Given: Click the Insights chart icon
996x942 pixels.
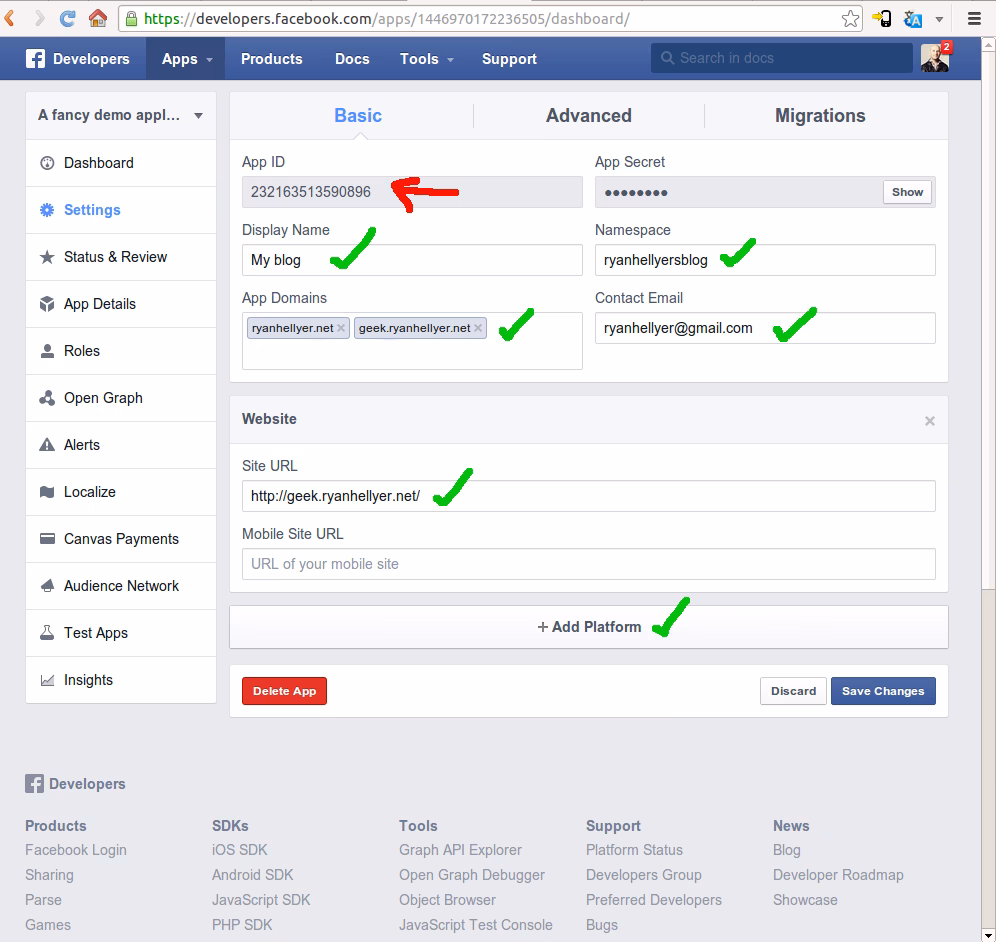Looking at the screenshot, I should pyautogui.click(x=47, y=680).
